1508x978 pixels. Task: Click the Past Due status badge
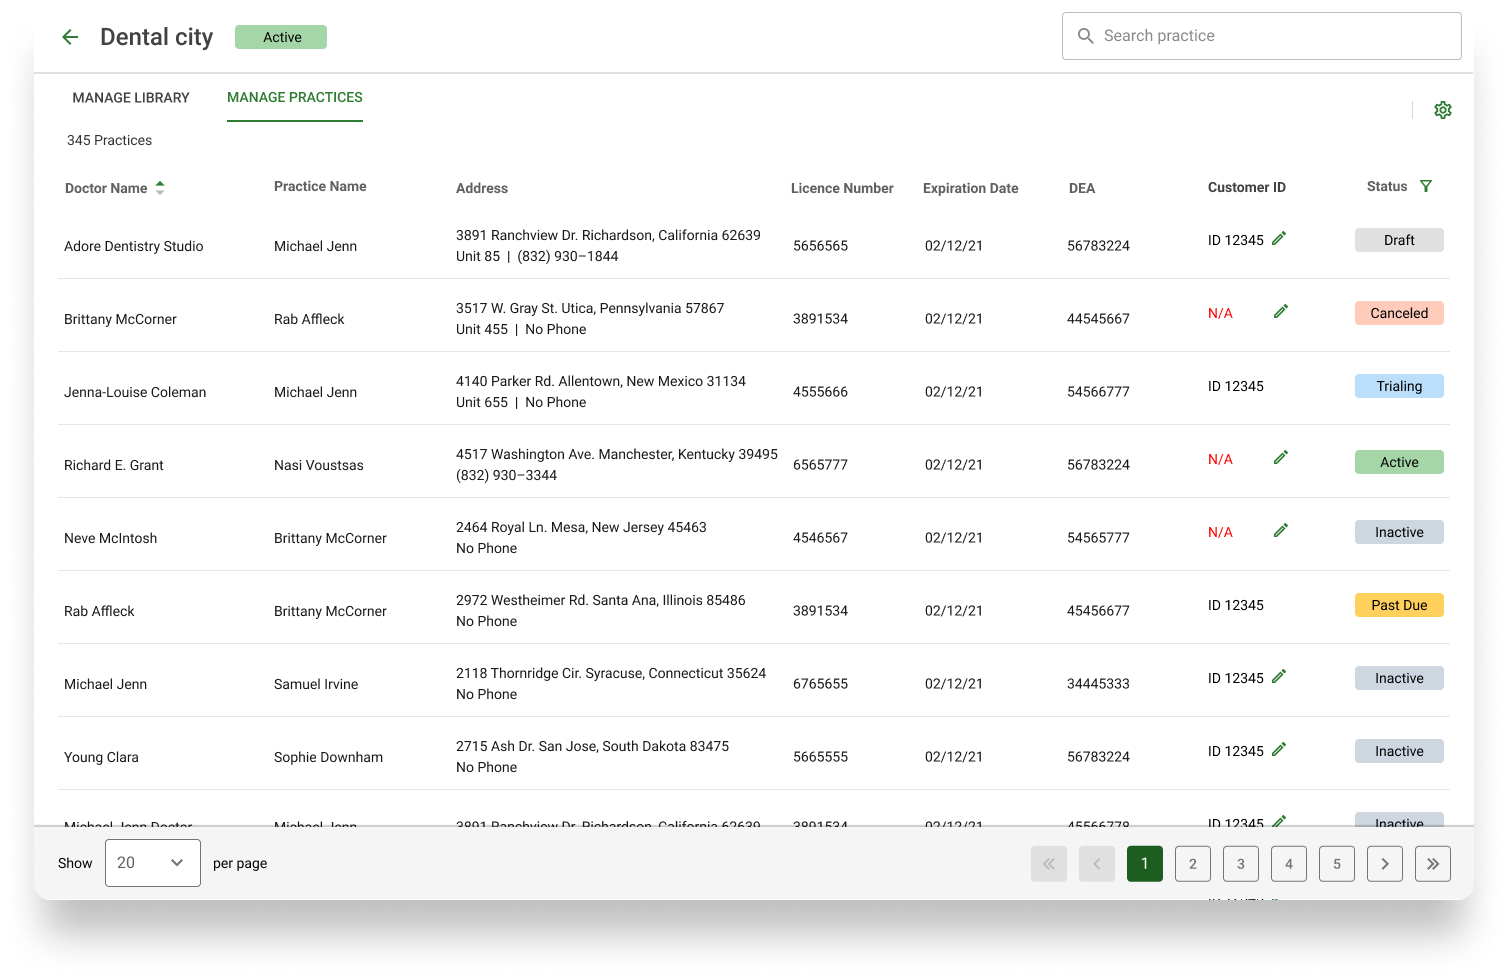tap(1399, 605)
